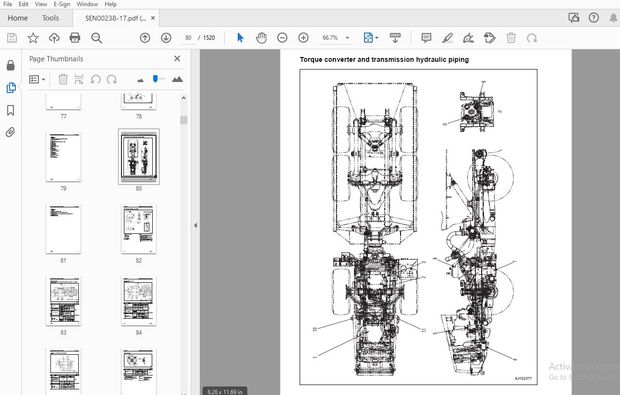
Task: Open the Help menu
Action: pyautogui.click(x=111, y=4)
